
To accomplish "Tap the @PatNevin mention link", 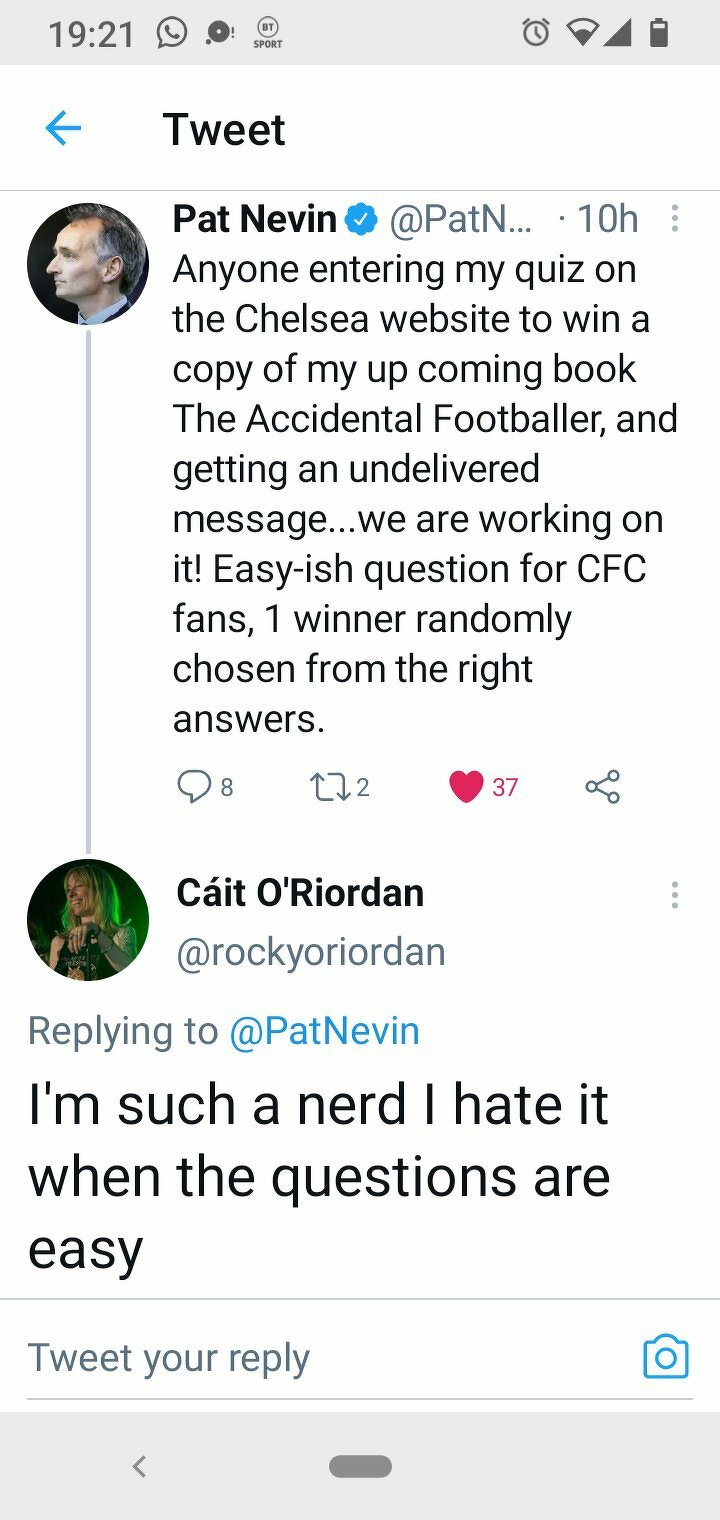I will click(x=324, y=1031).
